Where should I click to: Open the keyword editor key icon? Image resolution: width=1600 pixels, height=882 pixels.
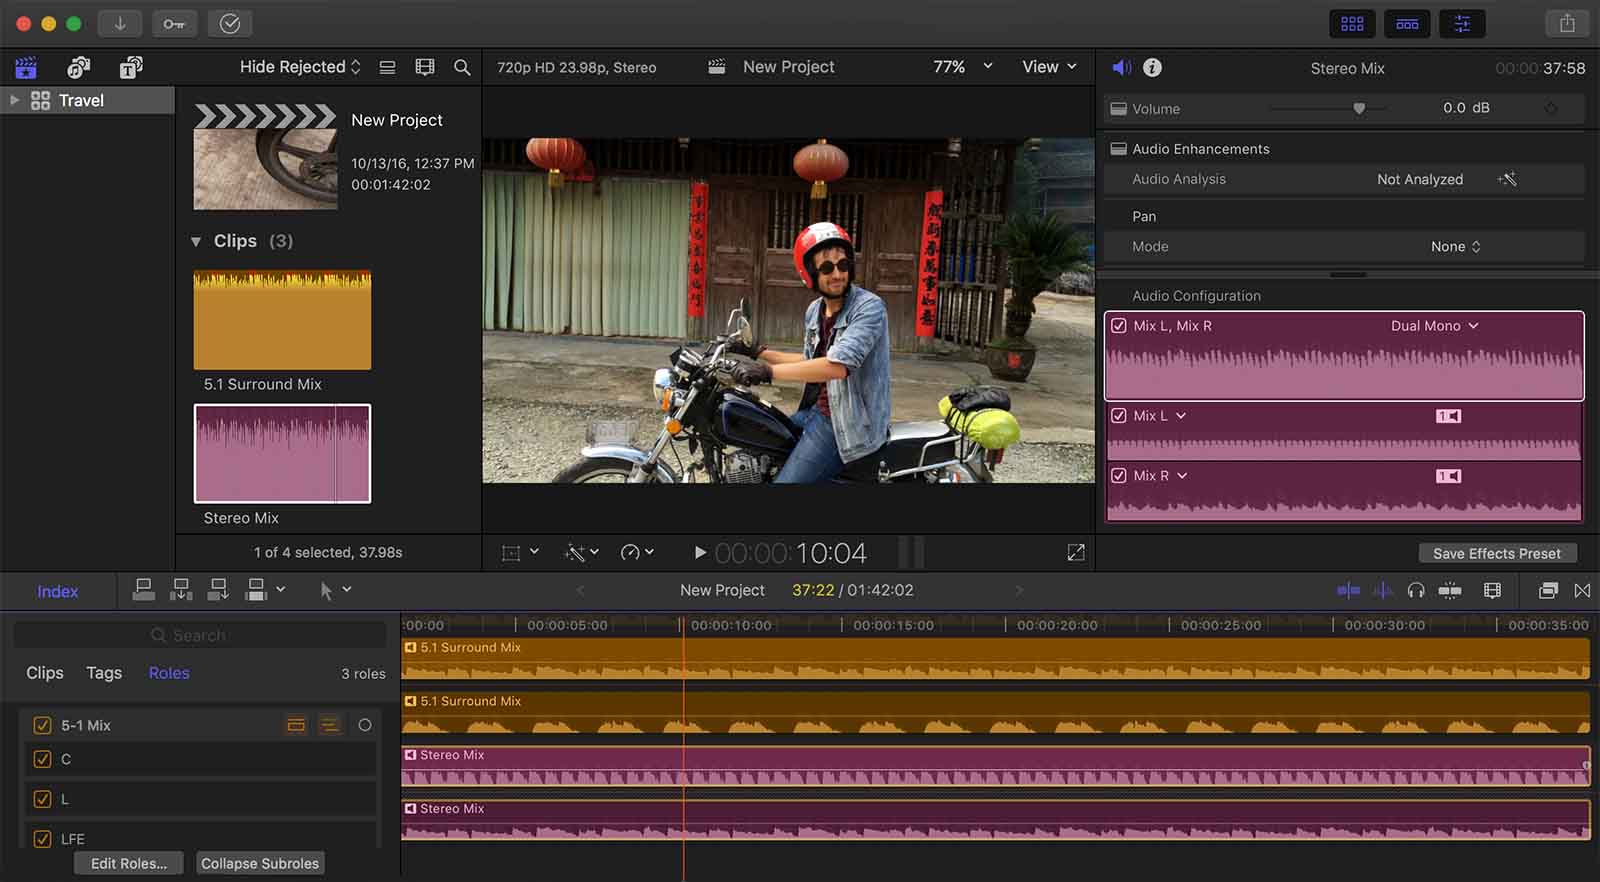174,24
